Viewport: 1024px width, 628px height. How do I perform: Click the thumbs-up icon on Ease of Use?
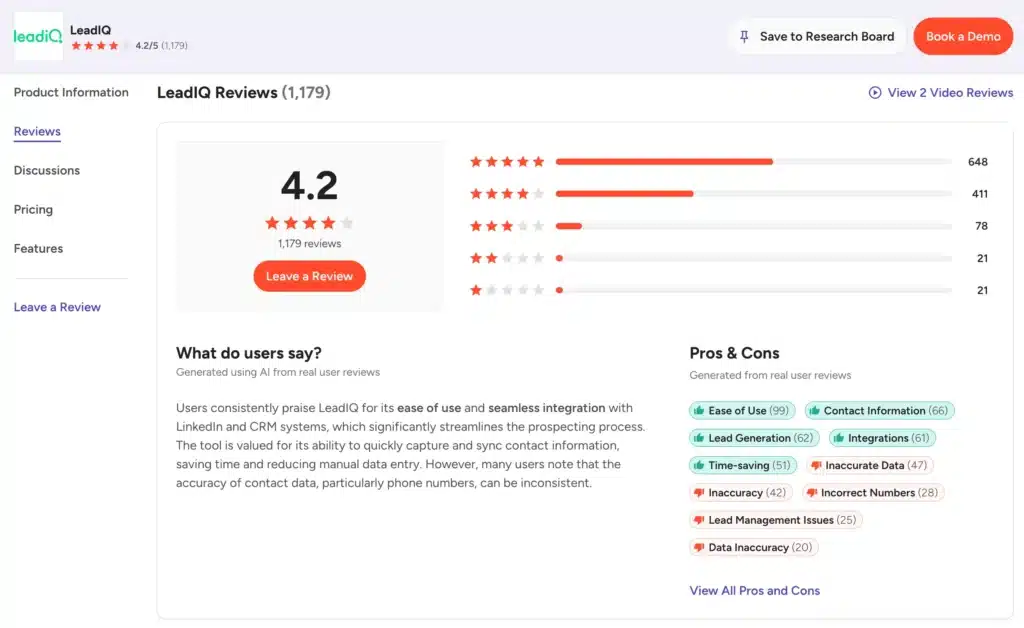pyautogui.click(x=699, y=411)
